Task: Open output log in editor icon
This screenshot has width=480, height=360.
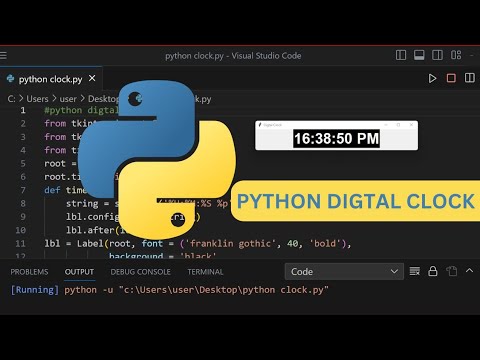Action: (x=452, y=271)
